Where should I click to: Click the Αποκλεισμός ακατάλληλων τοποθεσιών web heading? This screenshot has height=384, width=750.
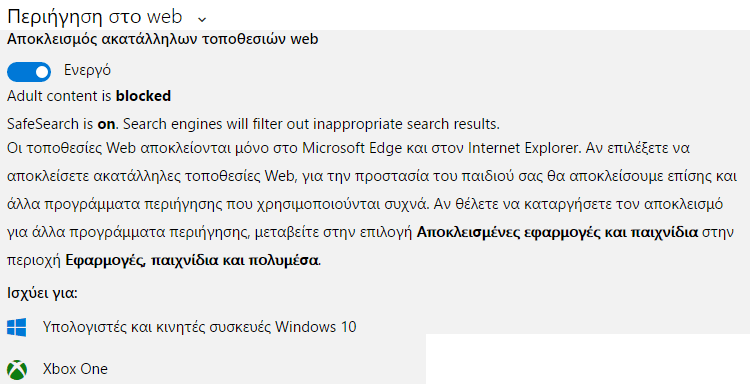pos(163,39)
